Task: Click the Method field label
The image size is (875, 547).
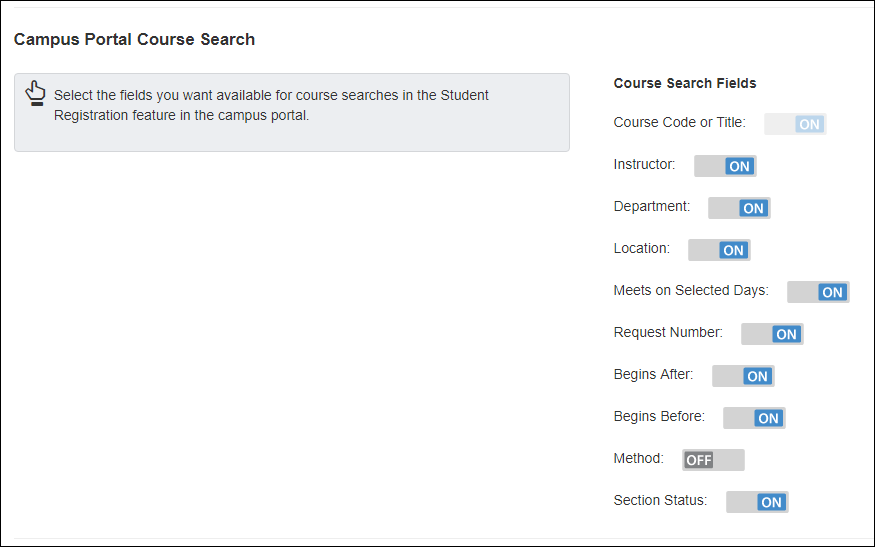Action: click(638, 458)
